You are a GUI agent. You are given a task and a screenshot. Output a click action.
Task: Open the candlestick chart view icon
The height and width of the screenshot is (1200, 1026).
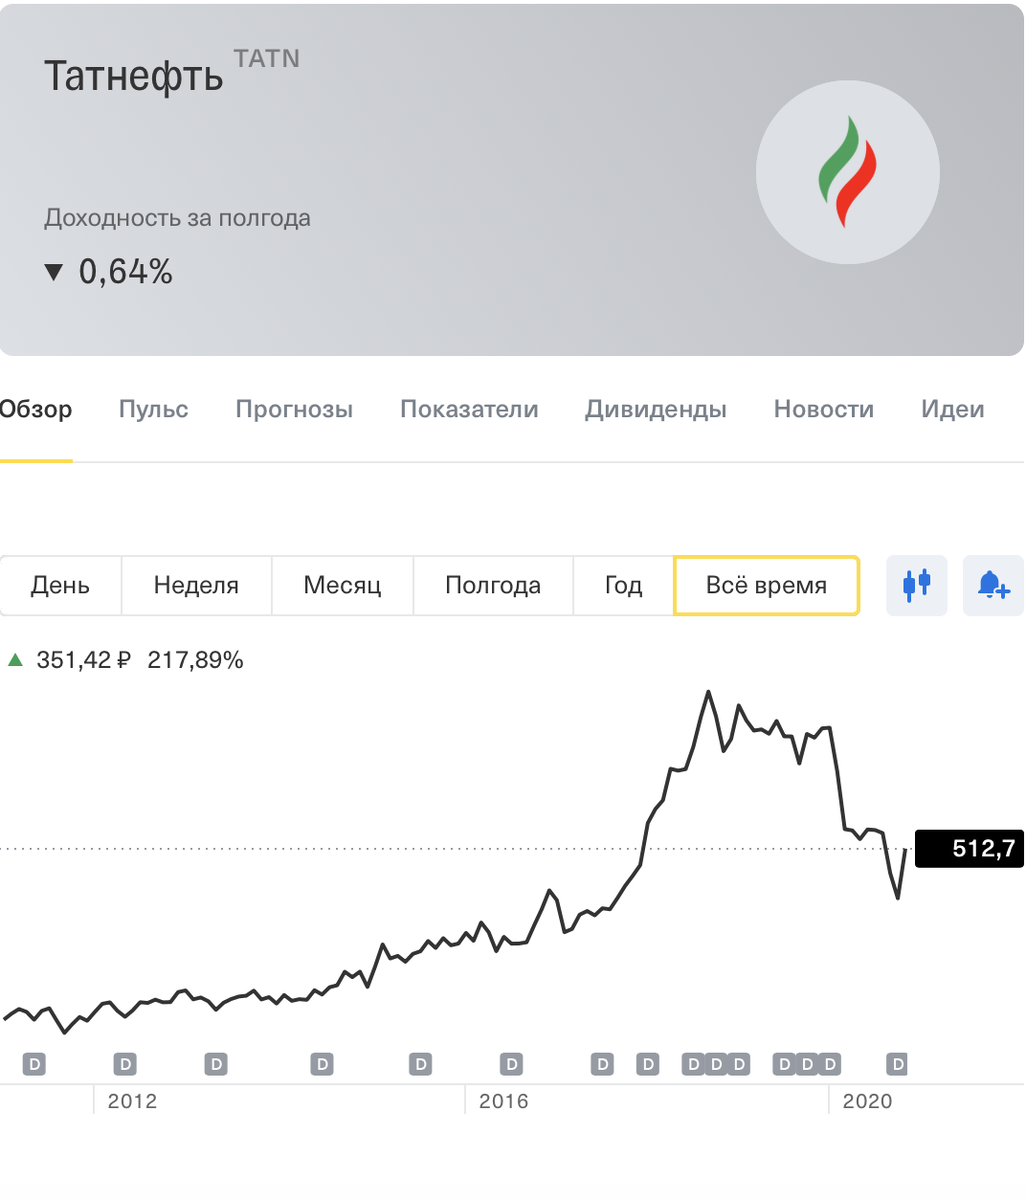pos(916,585)
